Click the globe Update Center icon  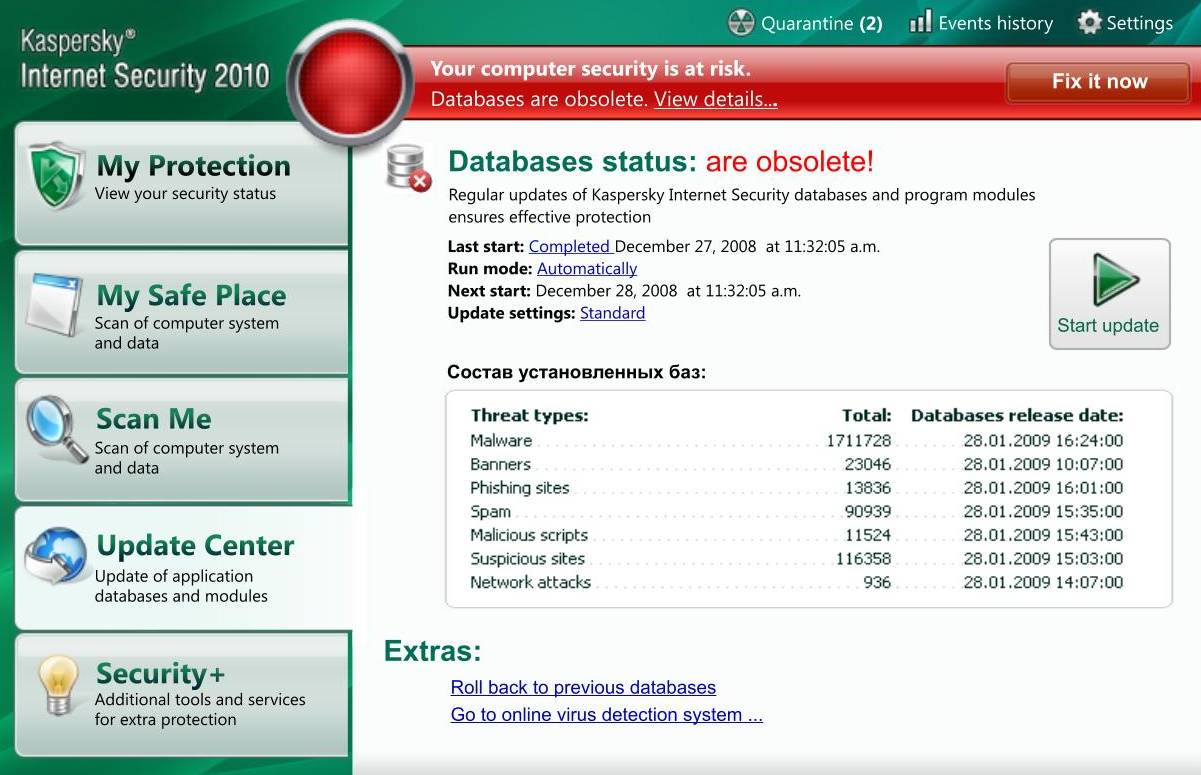pyautogui.click(x=54, y=557)
